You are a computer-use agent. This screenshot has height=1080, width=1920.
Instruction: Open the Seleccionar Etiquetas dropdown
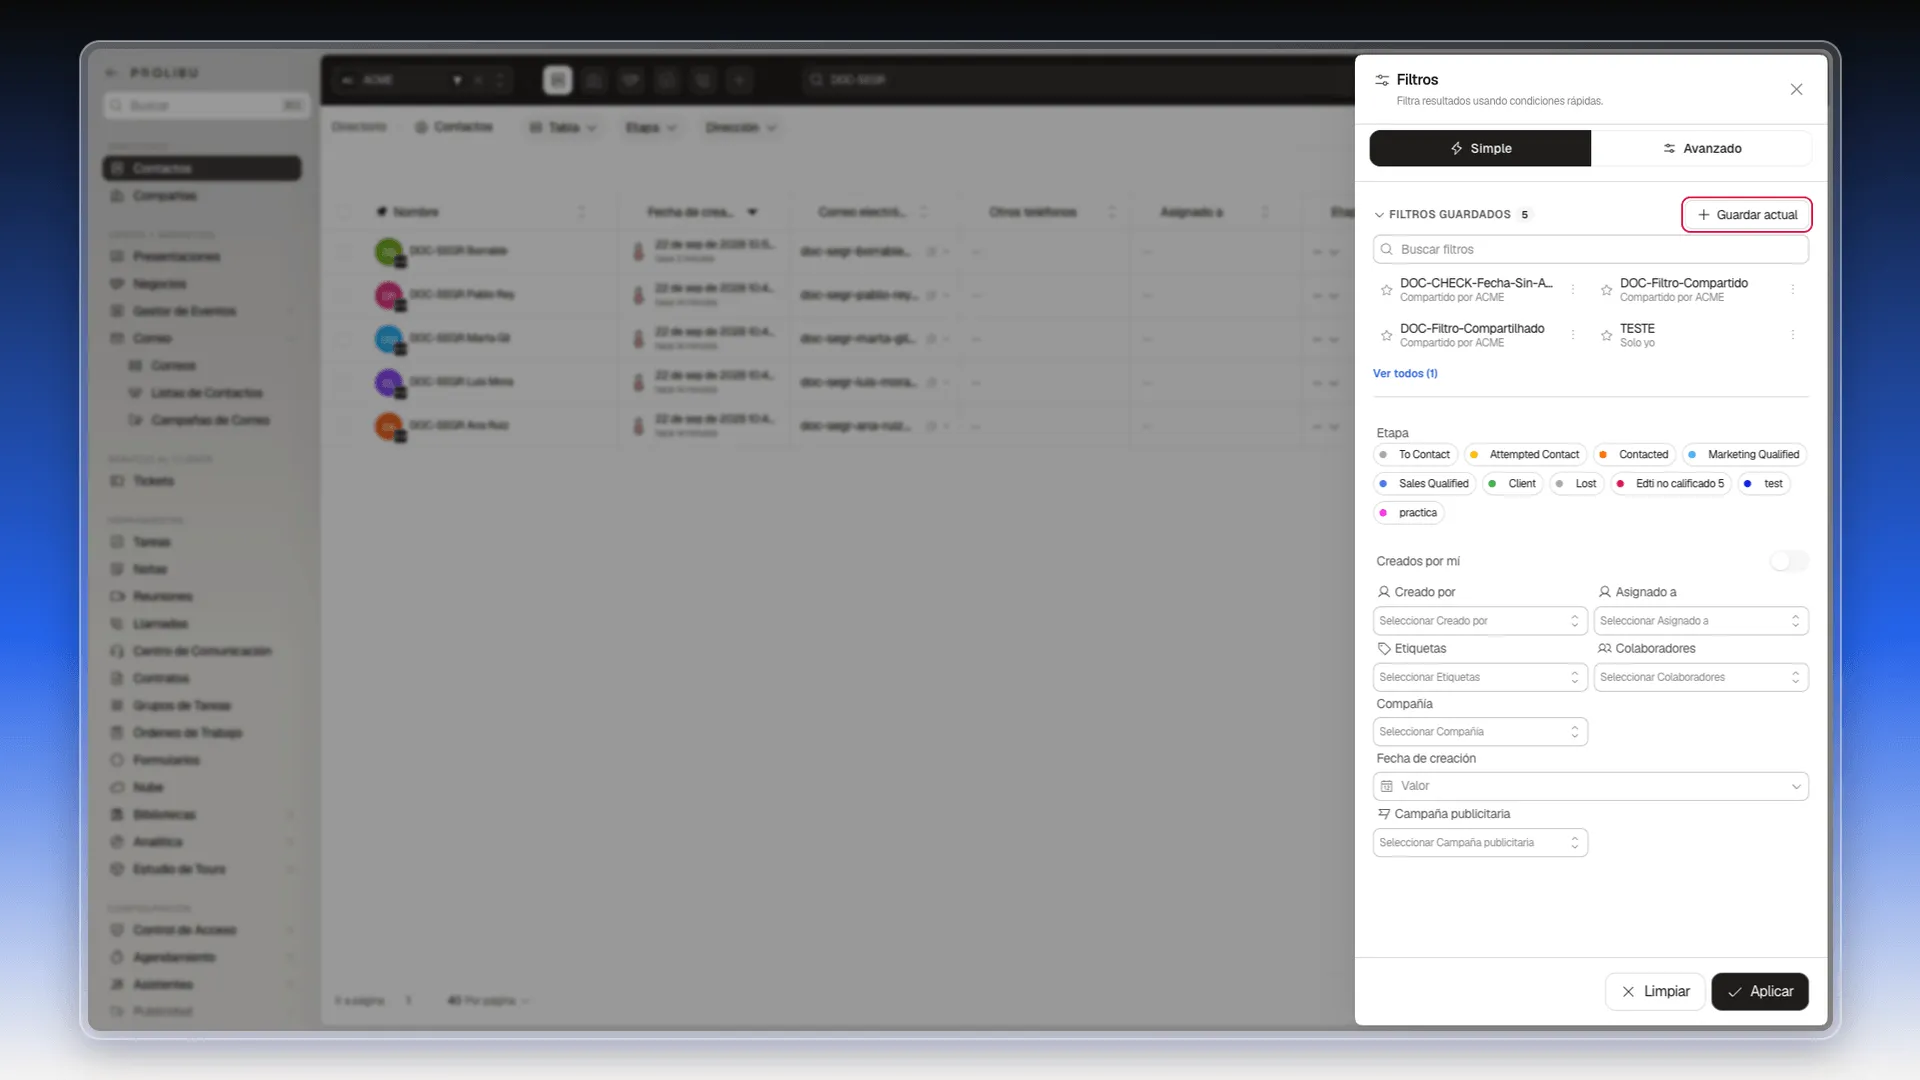pos(1480,677)
